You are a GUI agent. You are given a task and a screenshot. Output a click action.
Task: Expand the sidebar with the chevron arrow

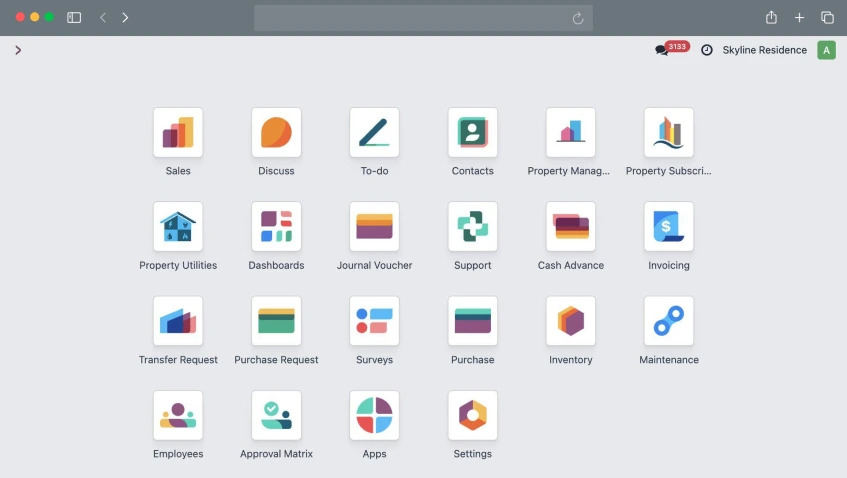[18, 50]
